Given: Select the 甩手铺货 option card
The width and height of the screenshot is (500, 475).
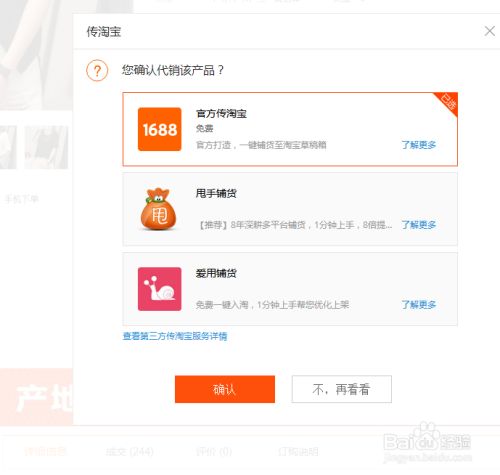Looking at the screenshot, I should [x=290, y=209].
